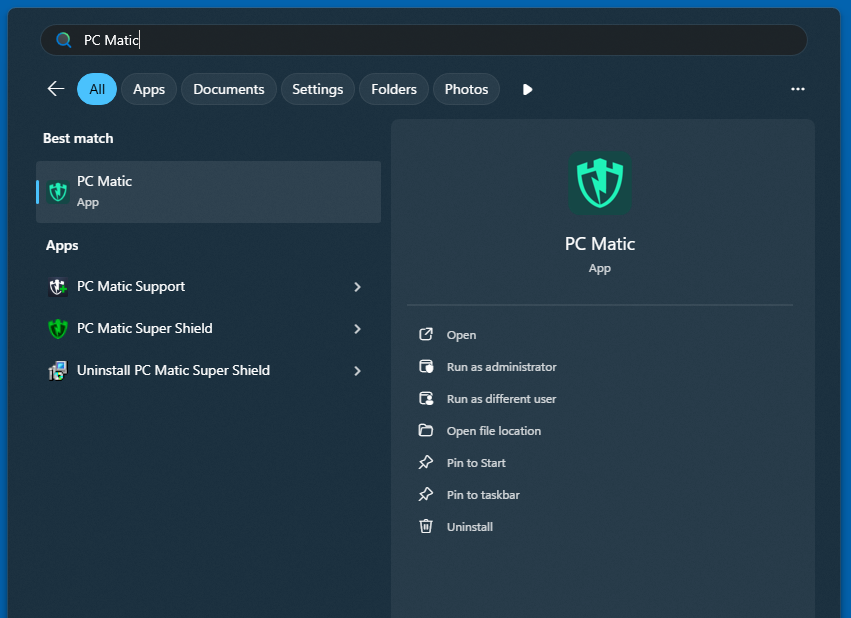Select the All filter tab
The image size is (851, 618).
click(x=97, y=89)
